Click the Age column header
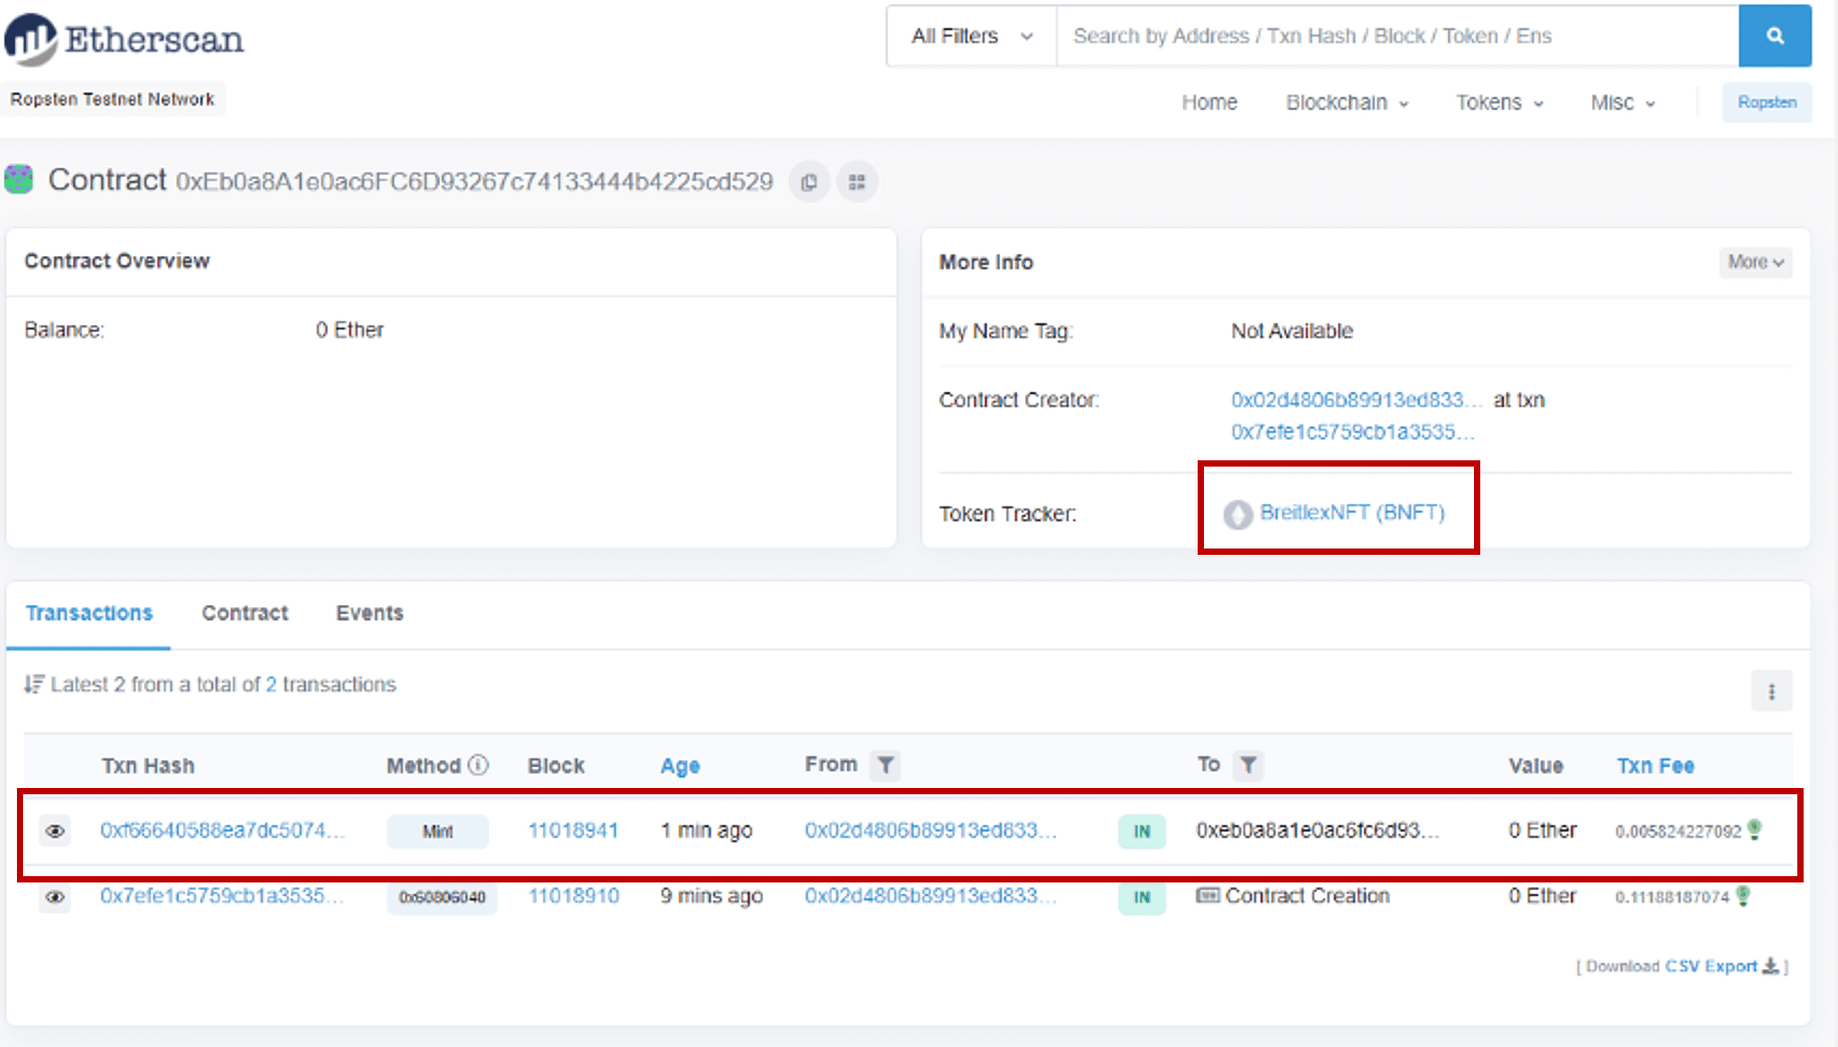Image resolution: width=1838 pixels, height=1047 pixels. (x=680, y=766)
